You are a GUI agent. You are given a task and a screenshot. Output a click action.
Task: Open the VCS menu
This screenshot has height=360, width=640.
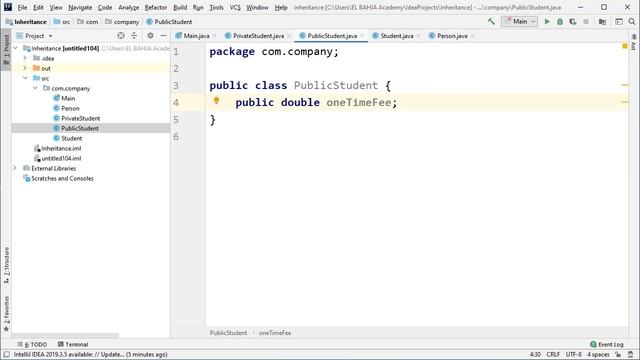click(x=235, y=7)
